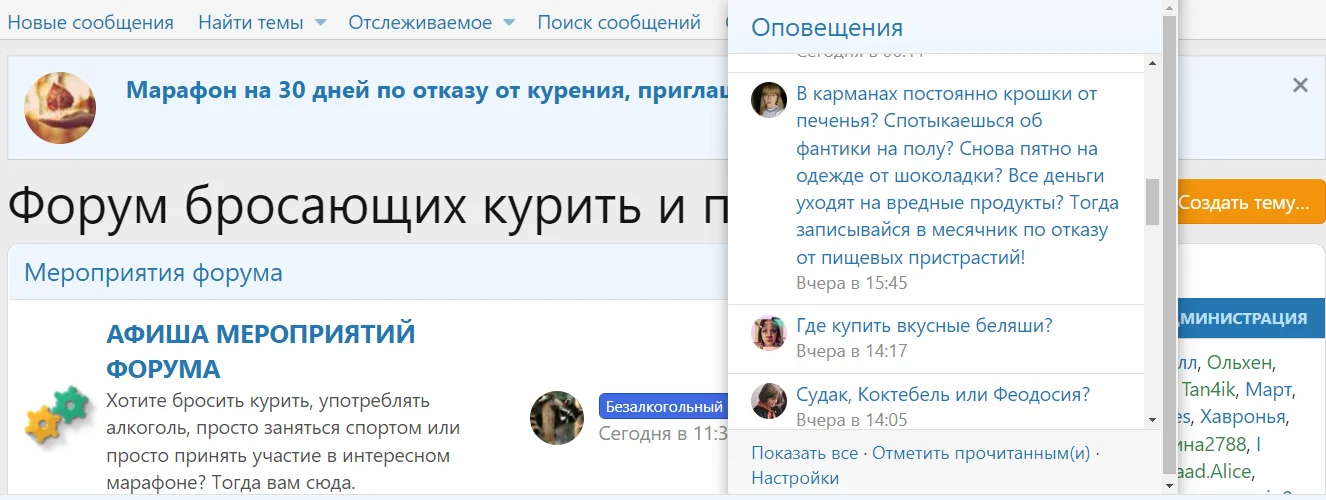
Task: Open the 30-day smoking marathon announcement link
Action: tap(427, 91)
